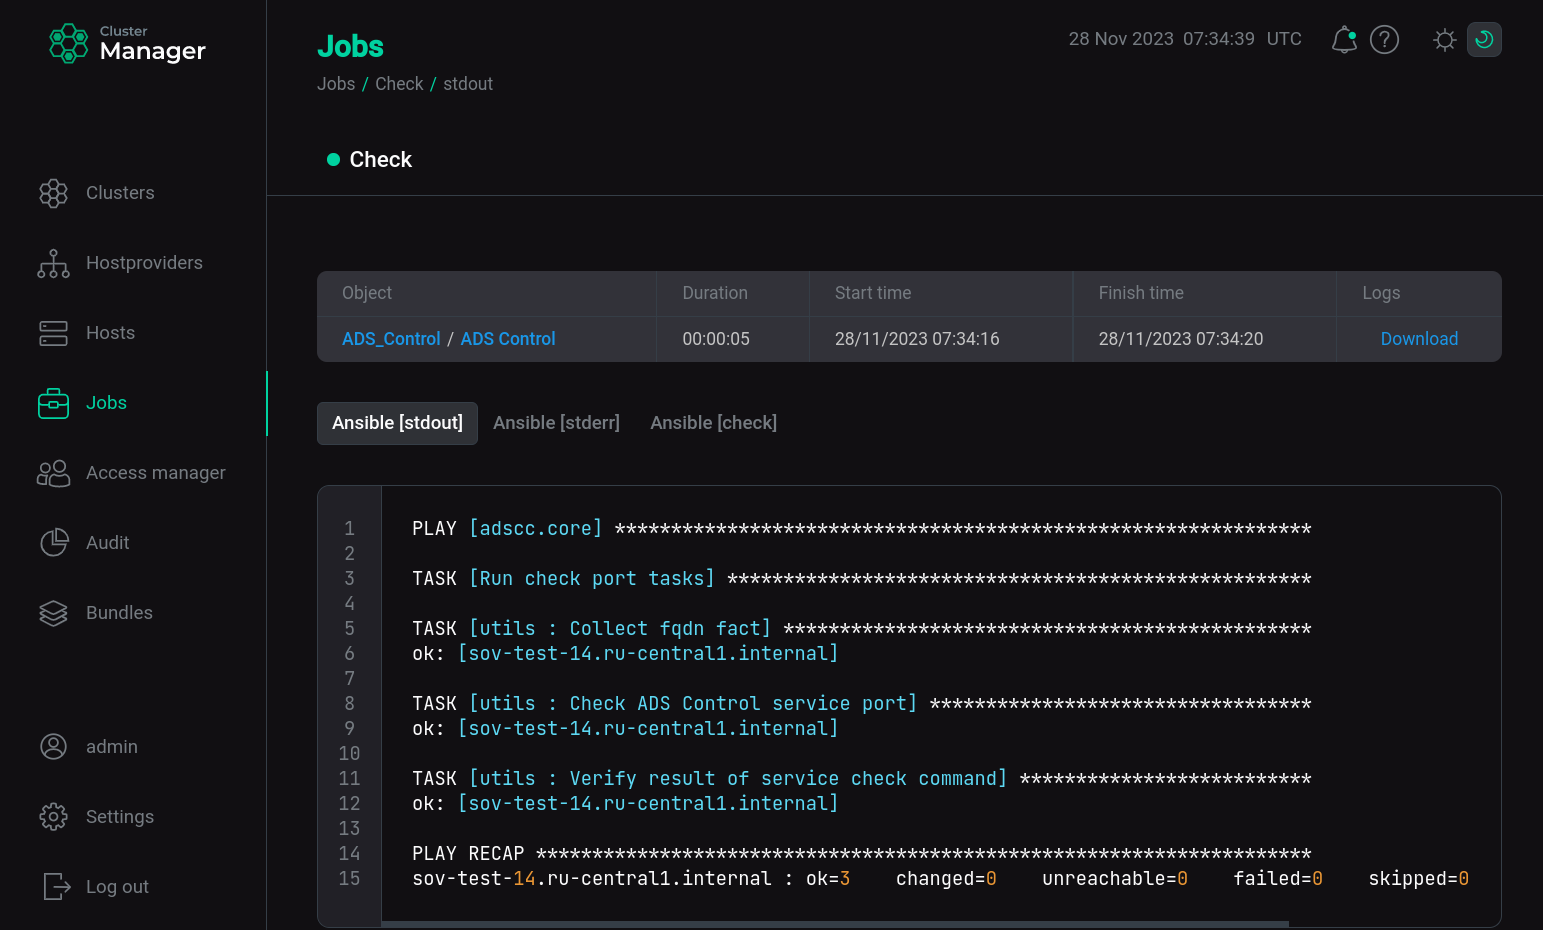Go to Bundles menu label

[119, 613]
